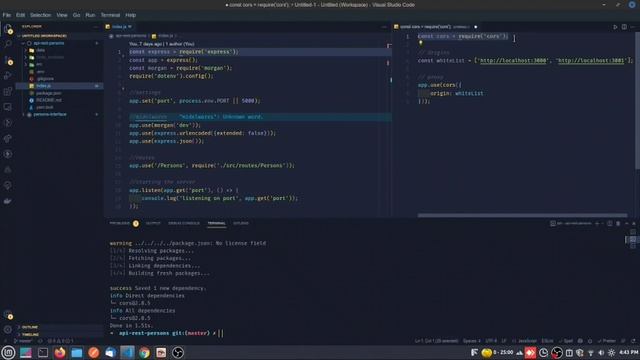Open the Accounts icon in activity bar
Image resolution: width=640 pixels, height=360 pixels.
coord(8,315)
